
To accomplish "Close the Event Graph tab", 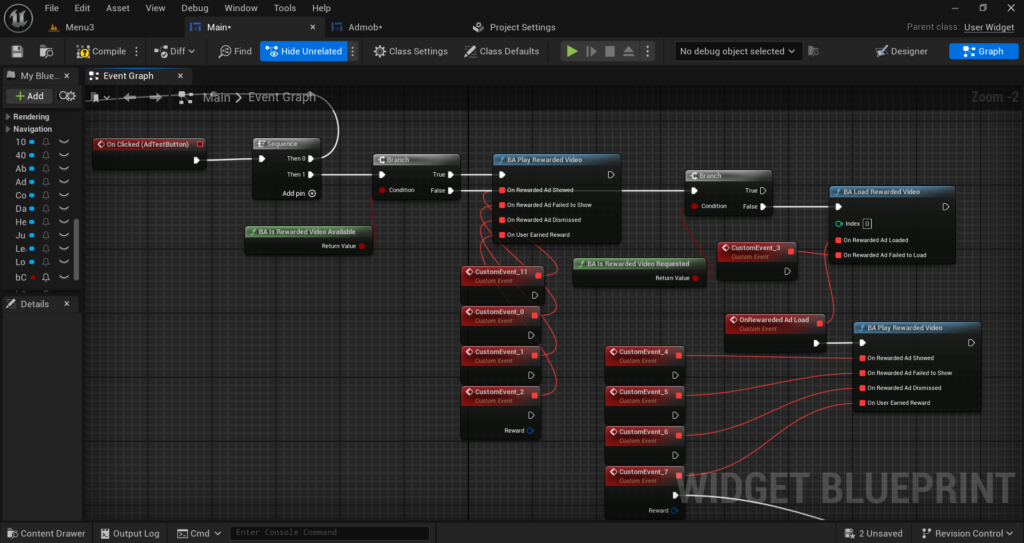I will 180,76.
